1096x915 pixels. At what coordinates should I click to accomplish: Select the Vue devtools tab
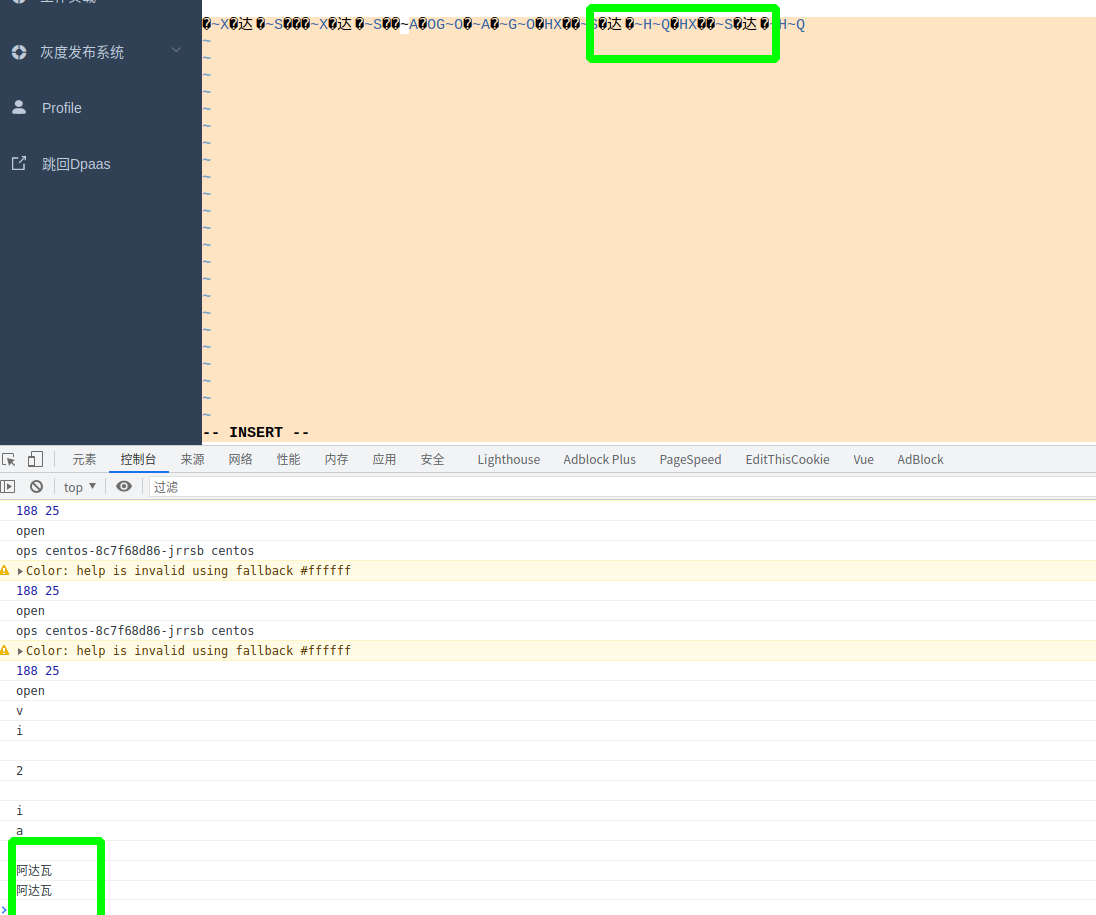863,459
